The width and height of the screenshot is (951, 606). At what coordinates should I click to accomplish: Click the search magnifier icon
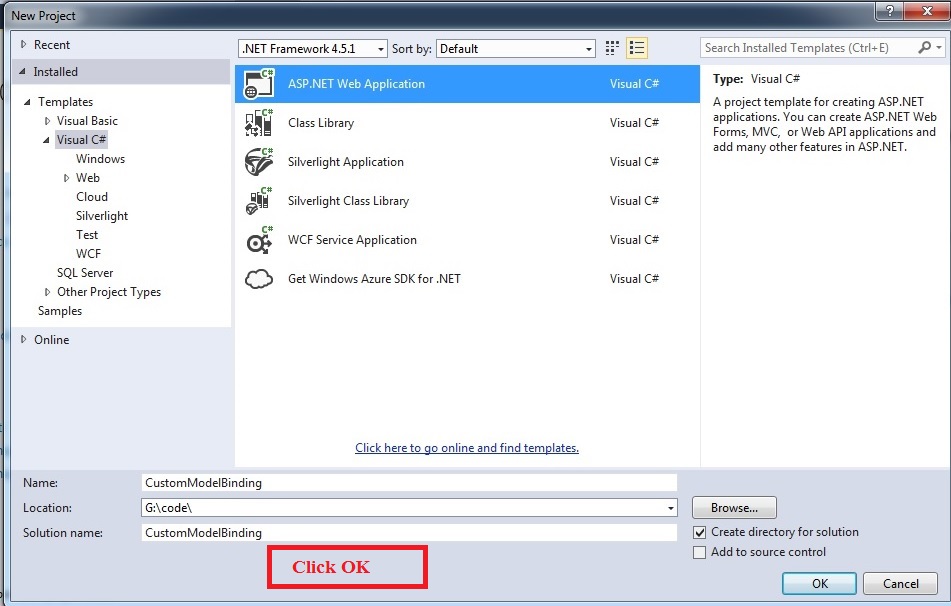click(x=924, y=47)
